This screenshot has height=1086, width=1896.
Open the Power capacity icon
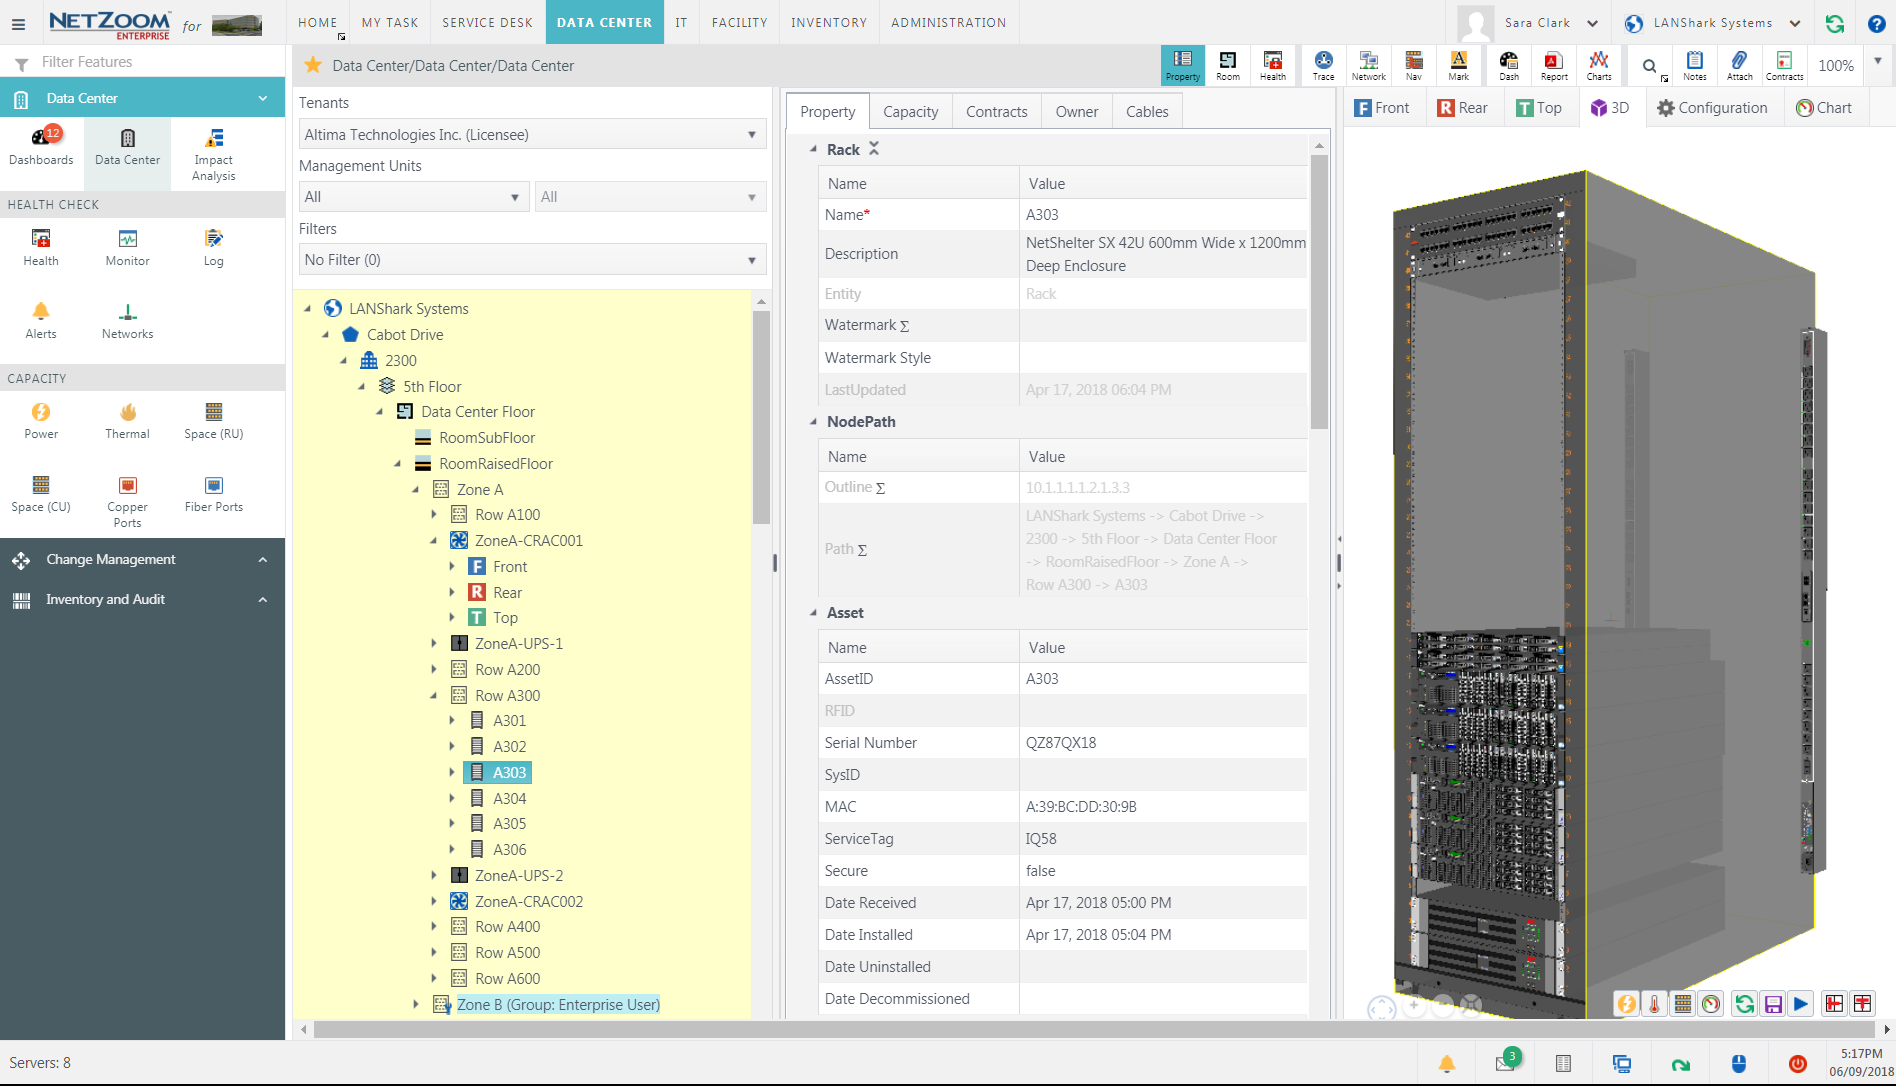[x=41, y=421]
